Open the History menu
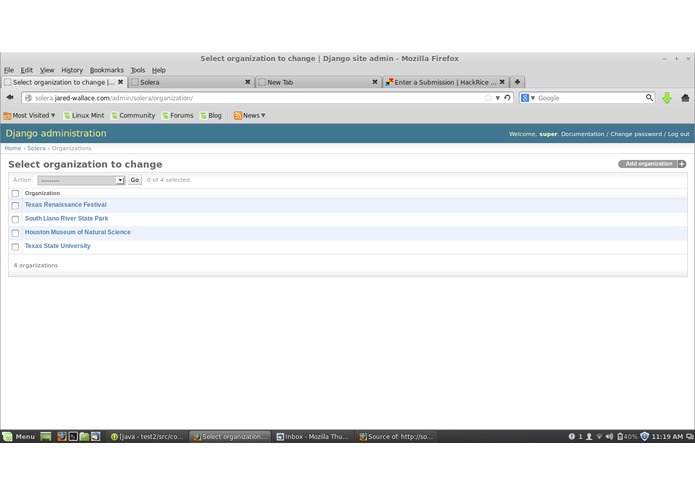Image resolution: width=695 pixels, height=494 pixels. tap(72, 70)
